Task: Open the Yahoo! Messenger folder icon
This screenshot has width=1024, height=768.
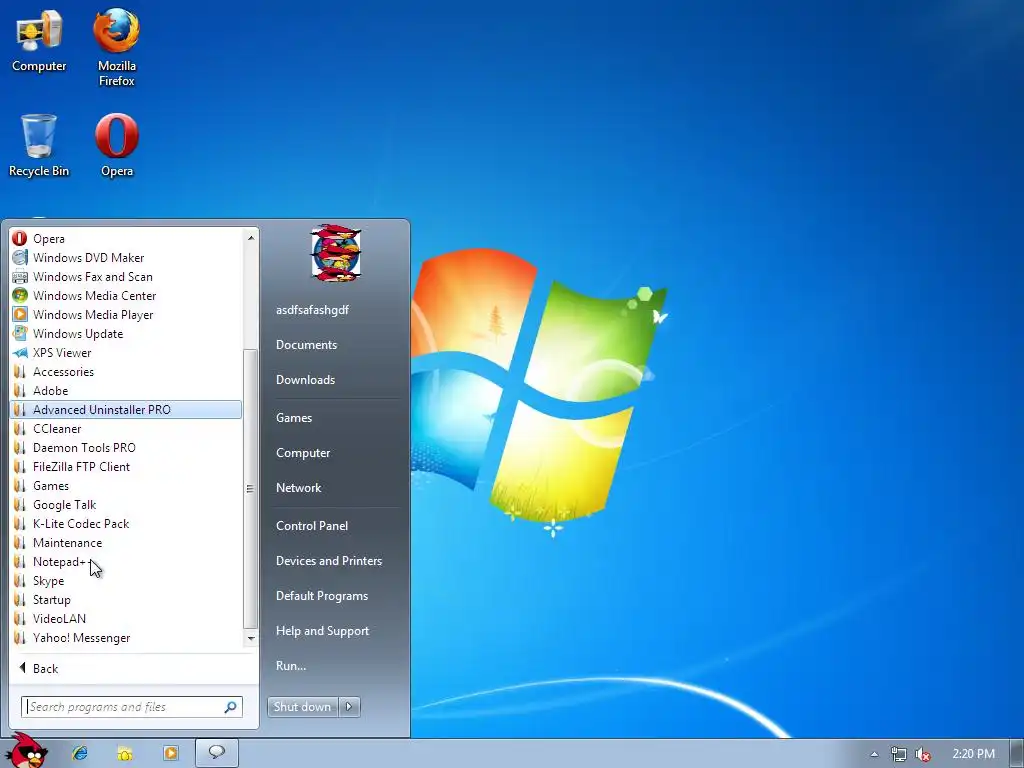Action: click(20, 637)
